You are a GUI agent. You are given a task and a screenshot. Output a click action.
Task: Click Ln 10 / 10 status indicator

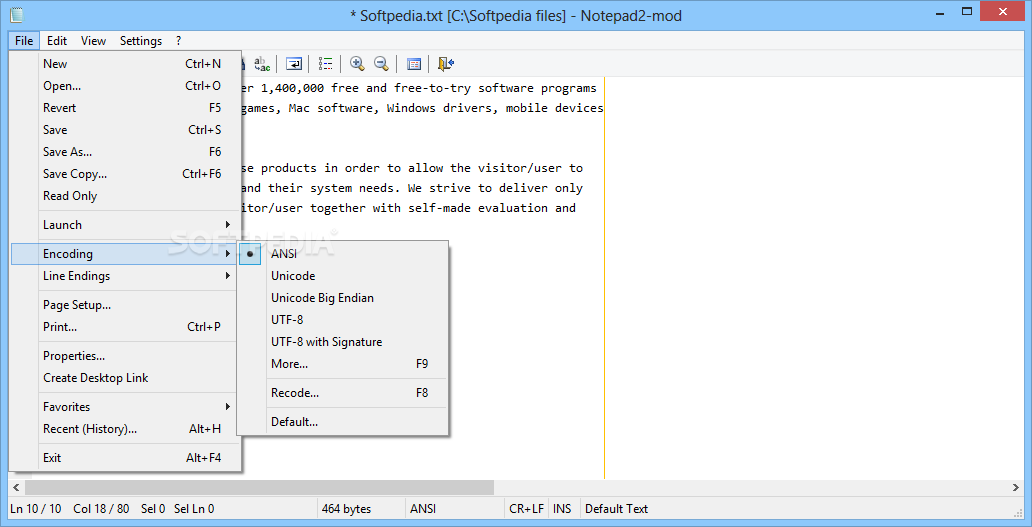pyautogui.click(x=36, y=509)
